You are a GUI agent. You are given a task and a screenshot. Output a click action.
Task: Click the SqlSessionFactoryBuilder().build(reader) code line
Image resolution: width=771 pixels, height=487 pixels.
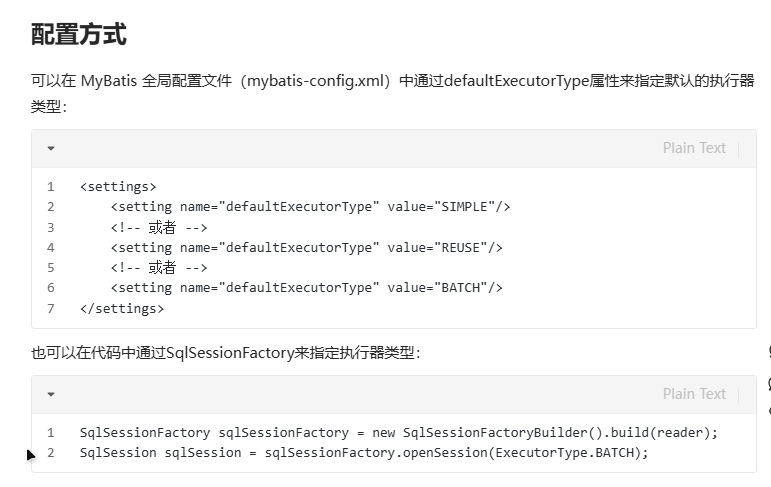399,432
